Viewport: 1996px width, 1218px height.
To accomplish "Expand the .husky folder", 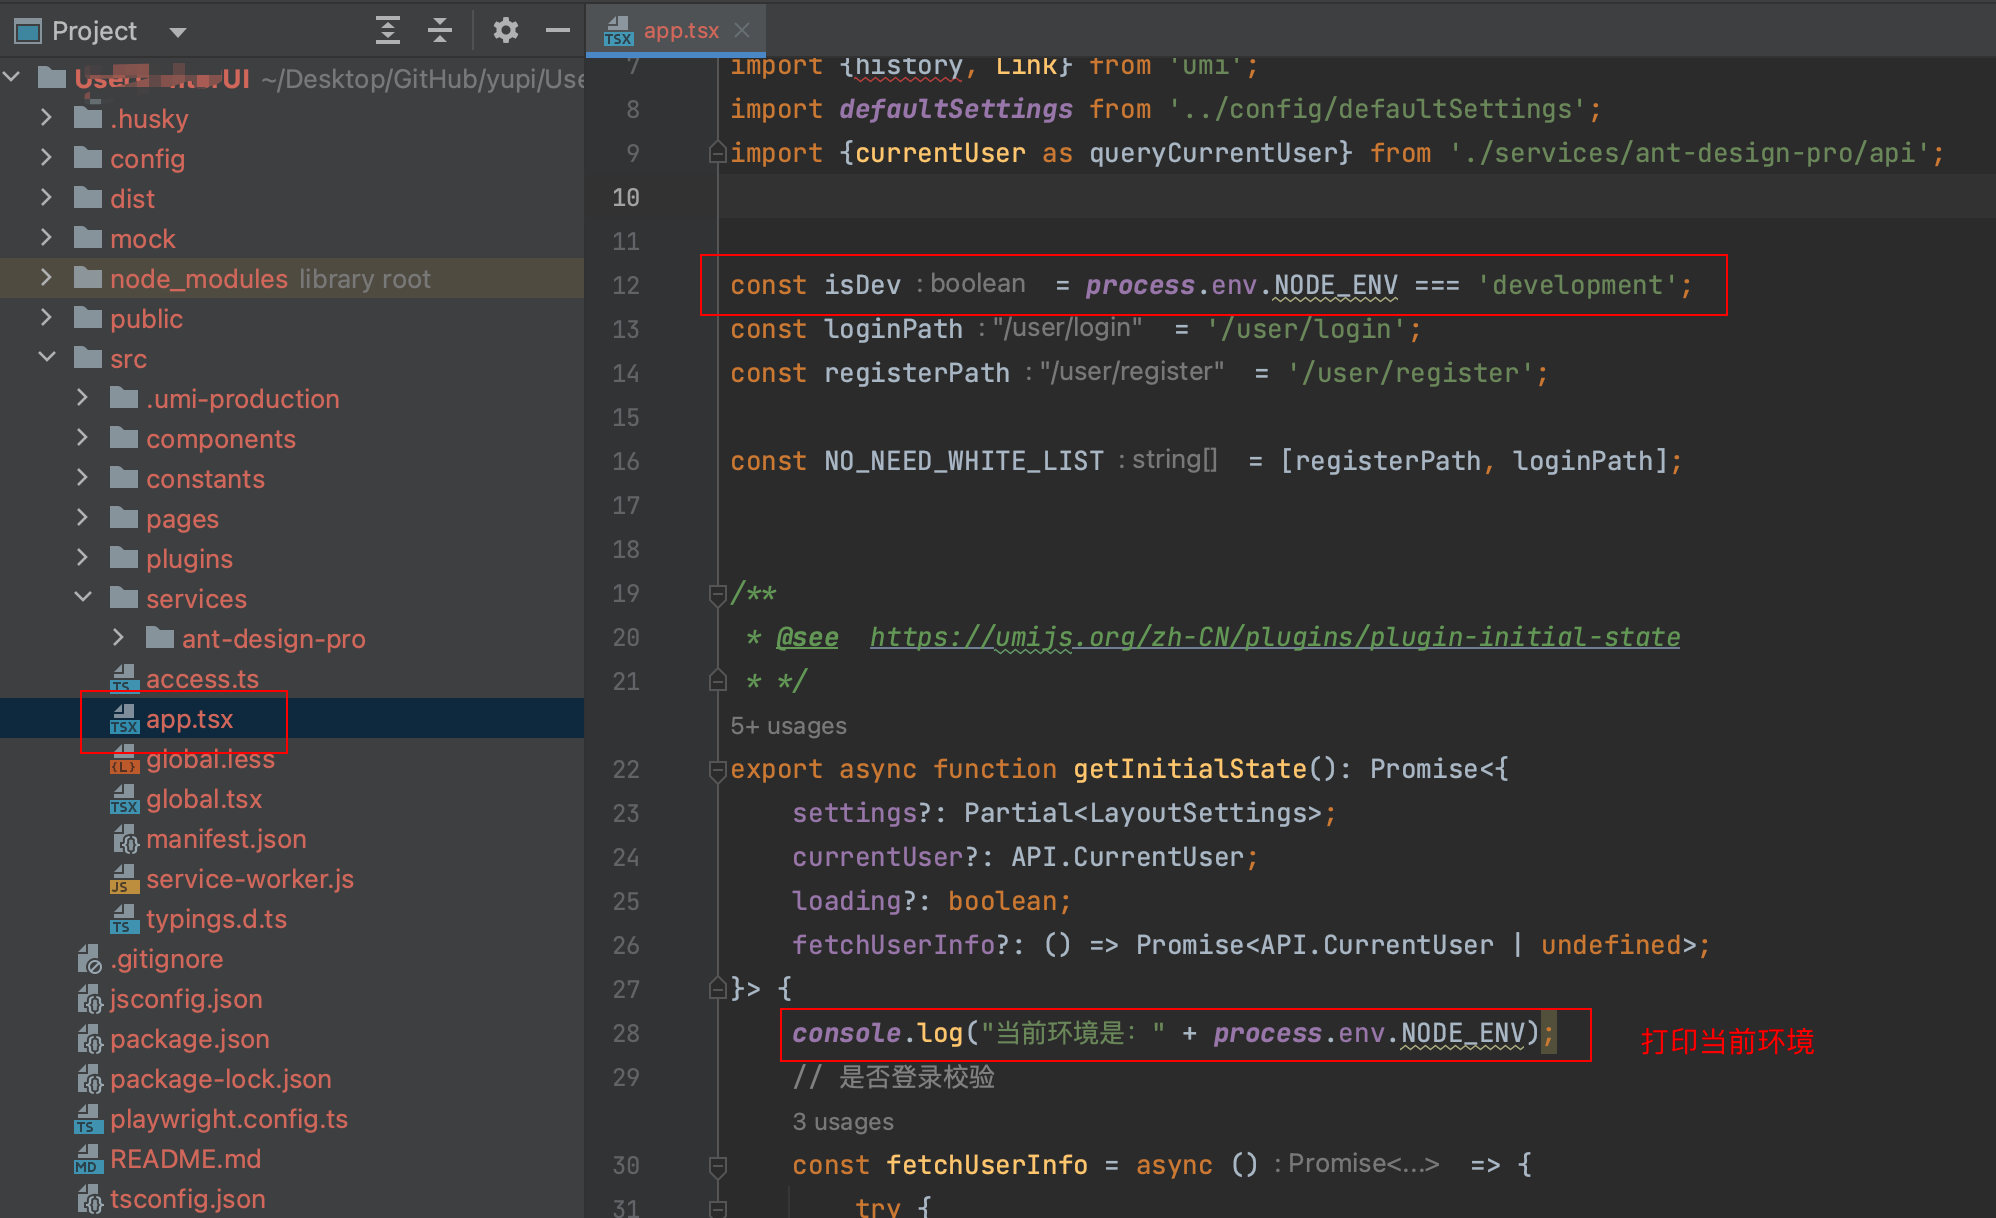I will 46,118.
